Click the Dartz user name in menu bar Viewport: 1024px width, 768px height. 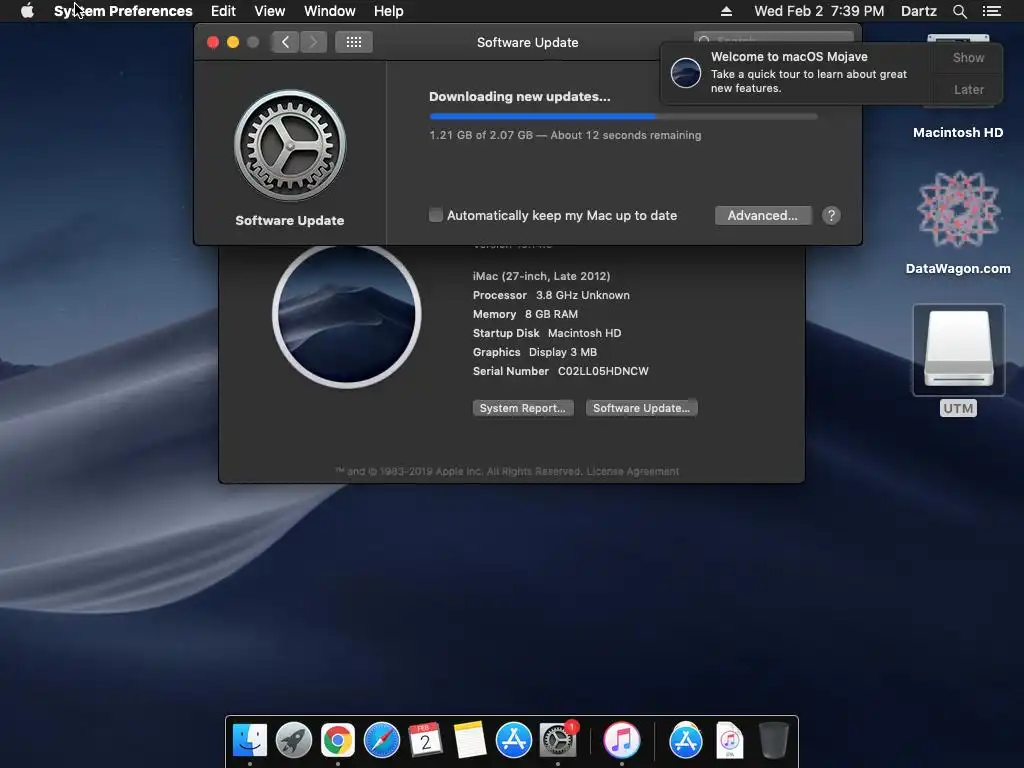(x=918, y=11)
